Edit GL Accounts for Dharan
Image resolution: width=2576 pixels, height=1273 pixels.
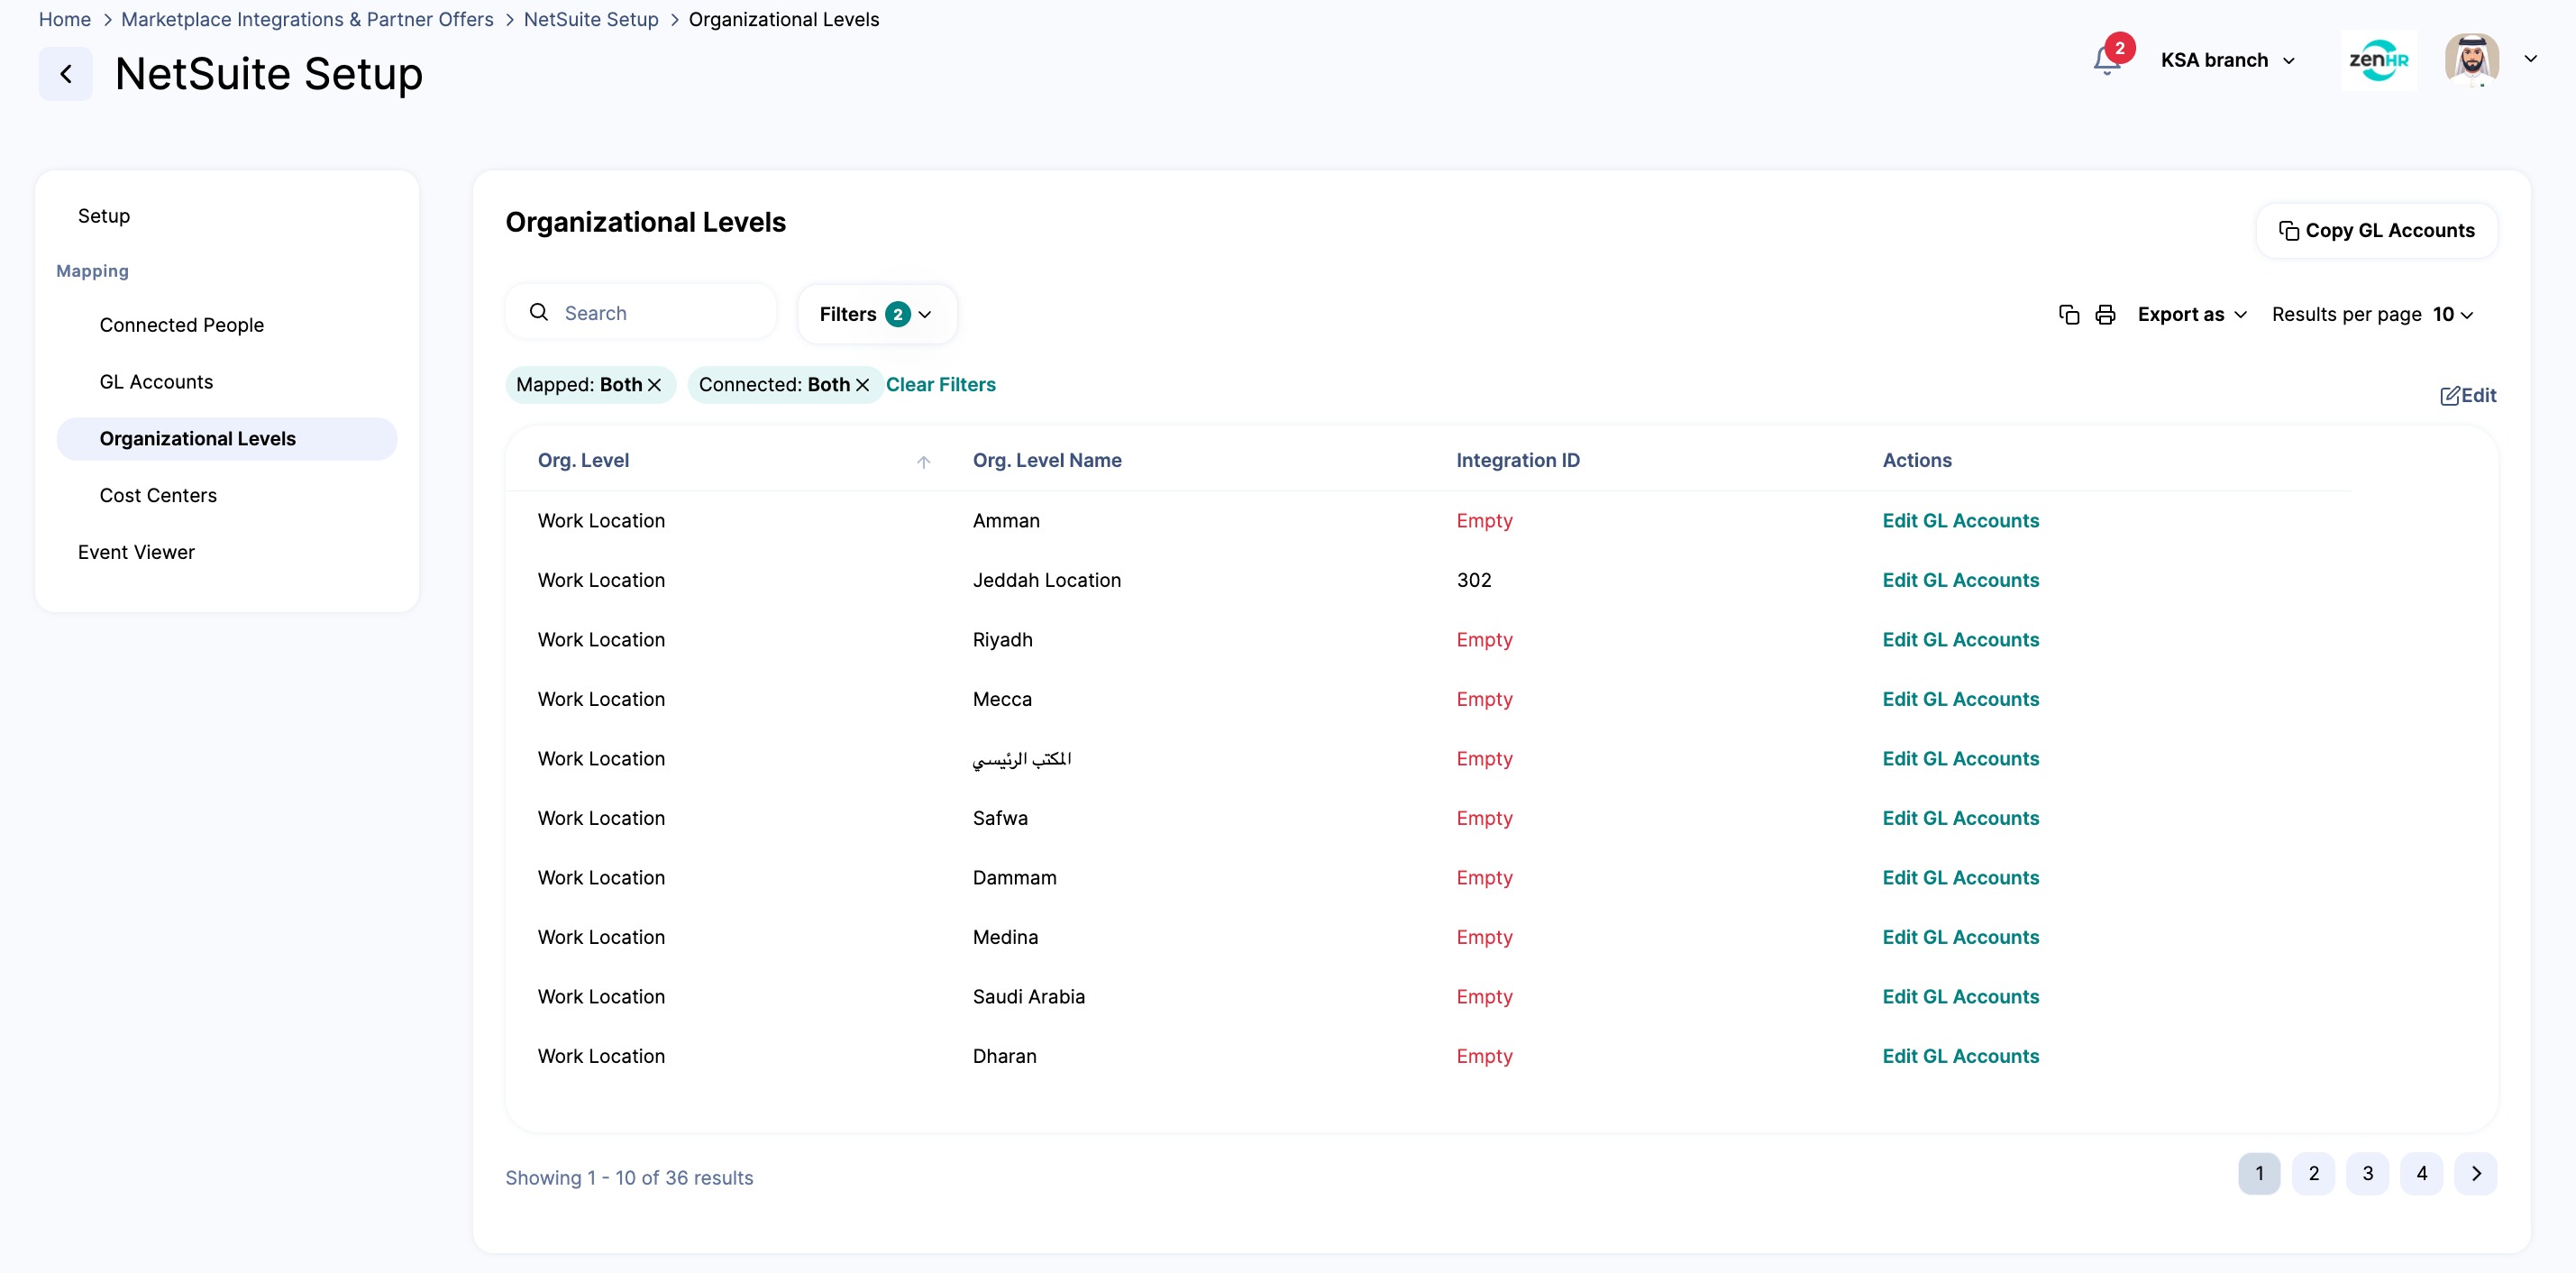(x=1960, y=1056)
